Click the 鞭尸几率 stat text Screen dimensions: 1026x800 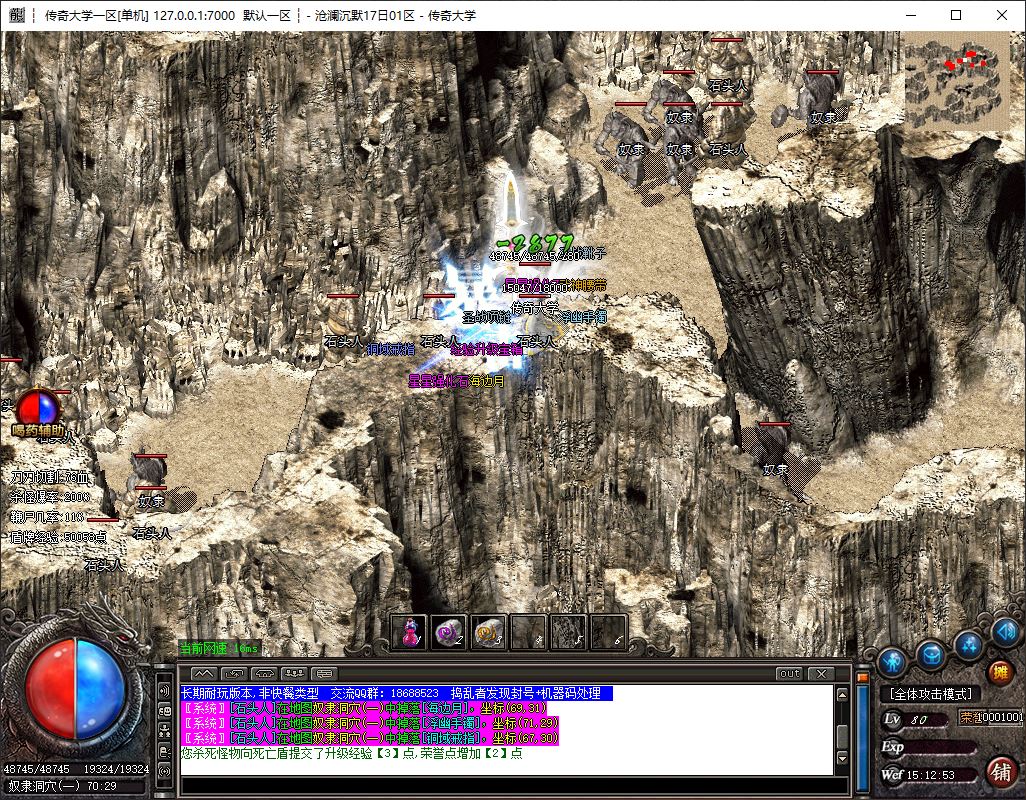point(46,517)
